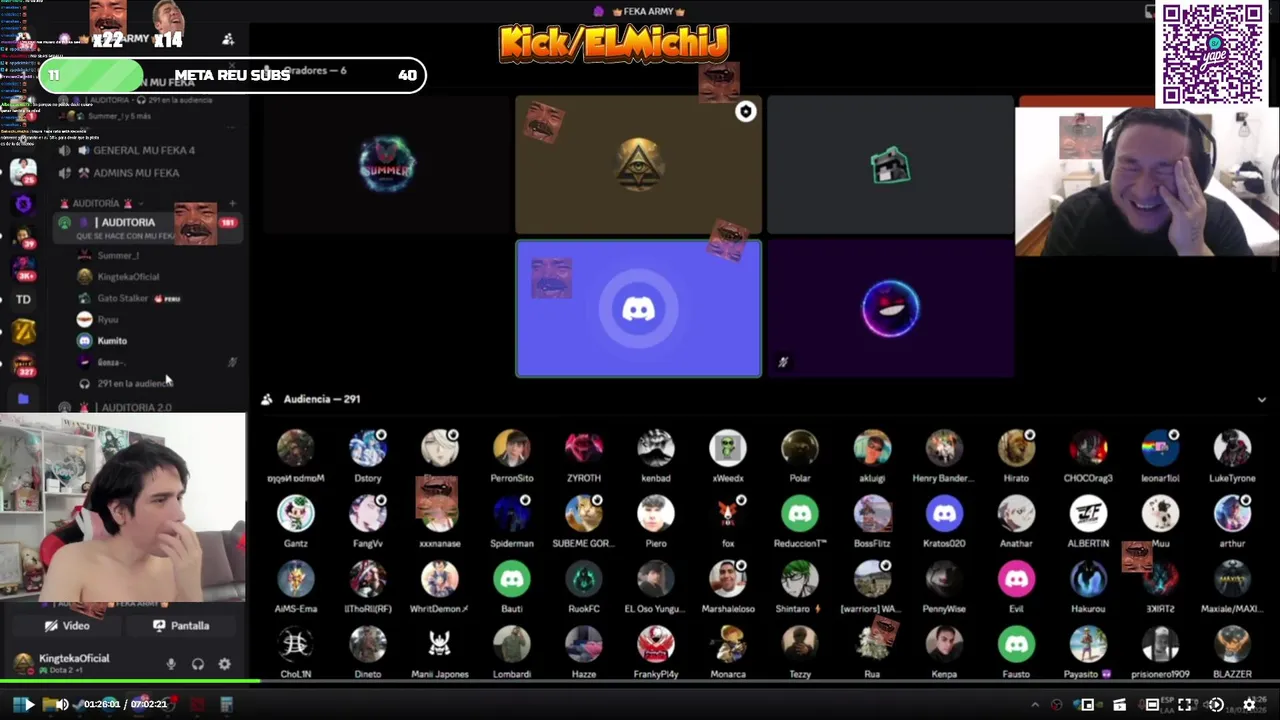Select speaker Summer_! in channel list
Viewport: 1280px width, 720px height.
coord(118,256)
